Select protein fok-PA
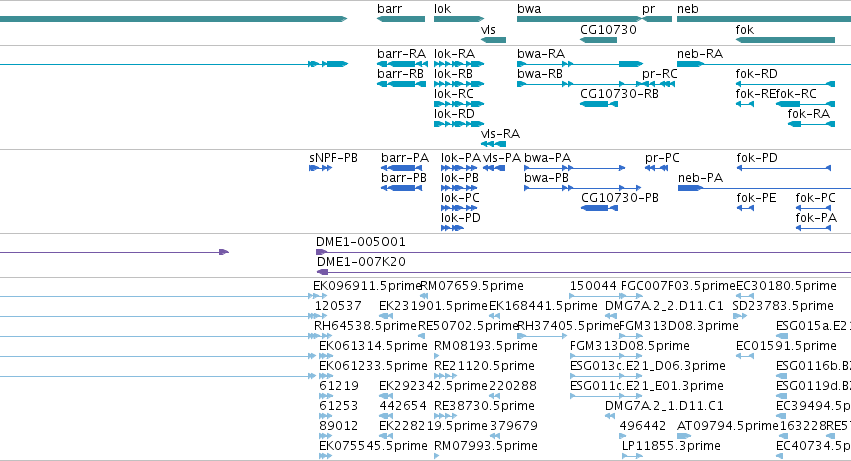 pyautogui.click(x=813, y=228)
